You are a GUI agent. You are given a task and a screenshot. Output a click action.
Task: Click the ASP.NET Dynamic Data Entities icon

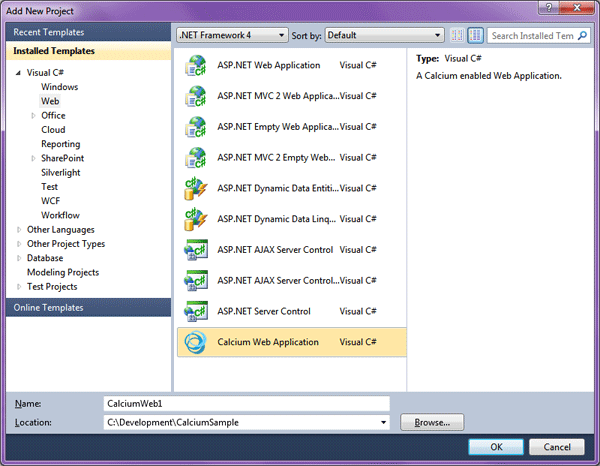coord(196,188)
